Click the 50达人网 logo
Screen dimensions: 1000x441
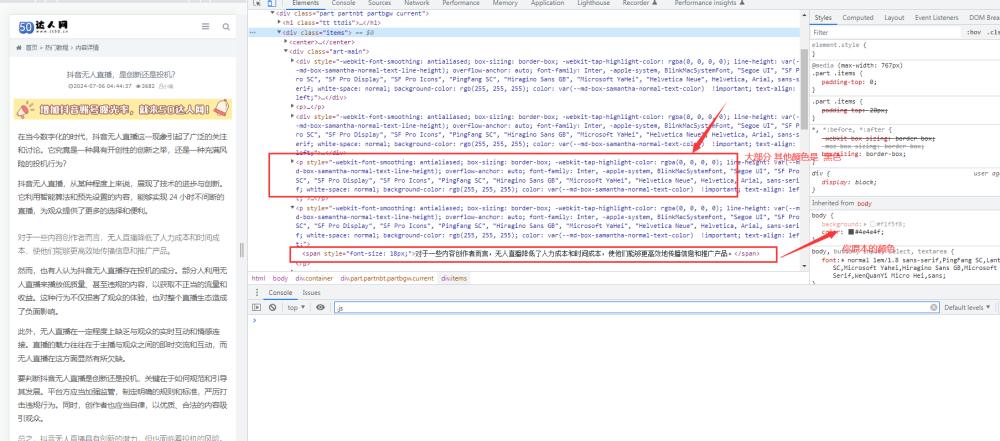click(43, 27)
